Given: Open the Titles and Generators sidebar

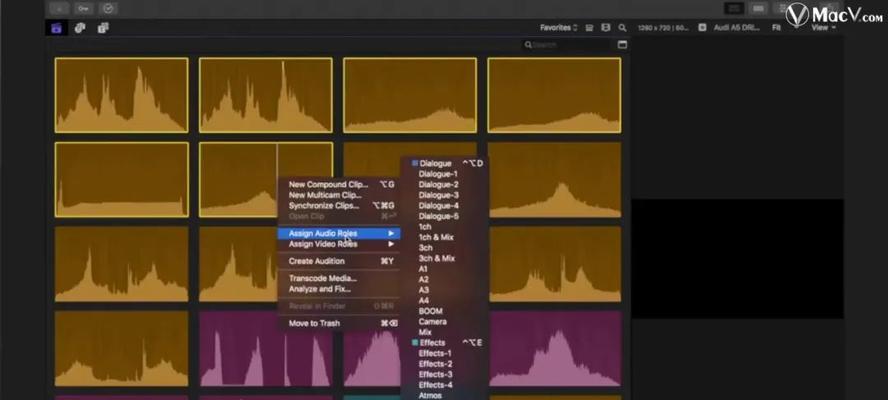Looking at the screenshot, I should pyautogui.click(x=103, y=28).
